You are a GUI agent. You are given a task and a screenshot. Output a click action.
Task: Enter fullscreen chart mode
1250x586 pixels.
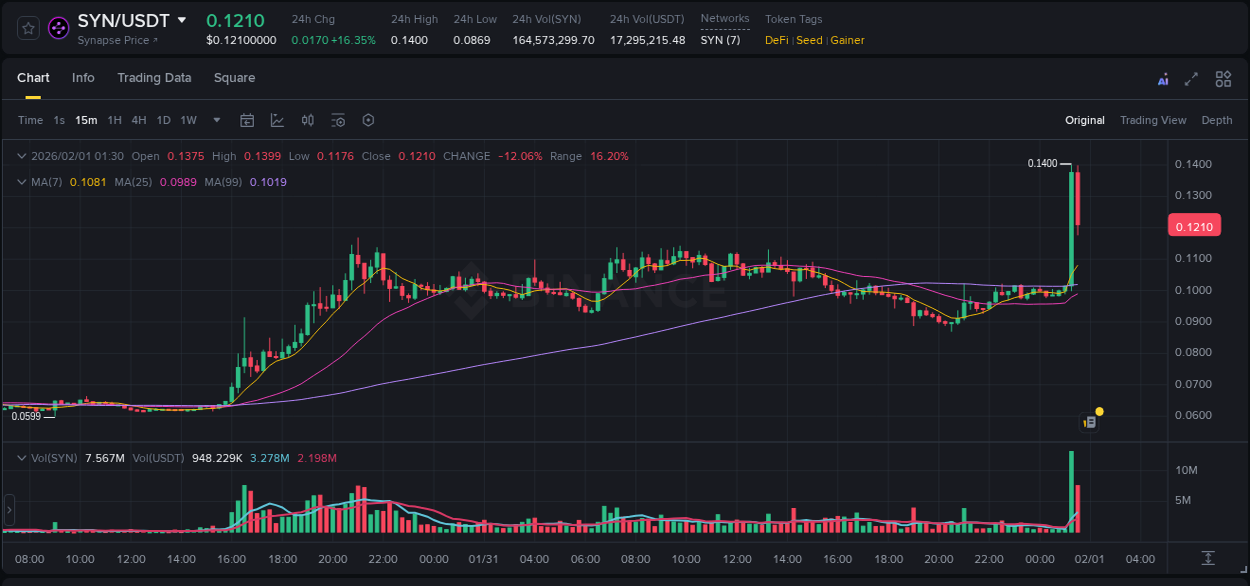click(x=1193, y=78)
